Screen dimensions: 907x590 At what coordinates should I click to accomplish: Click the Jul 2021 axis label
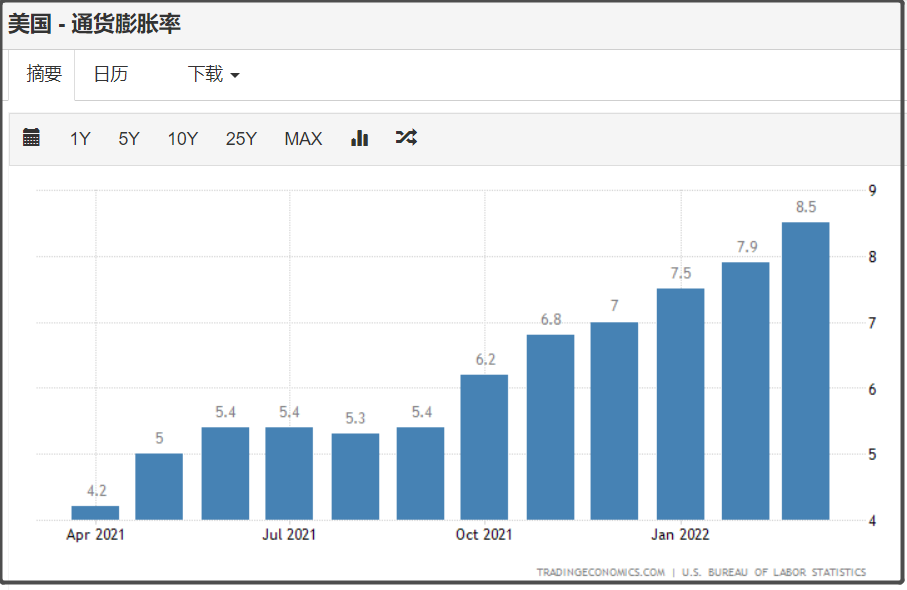click(x=289, y=534)
